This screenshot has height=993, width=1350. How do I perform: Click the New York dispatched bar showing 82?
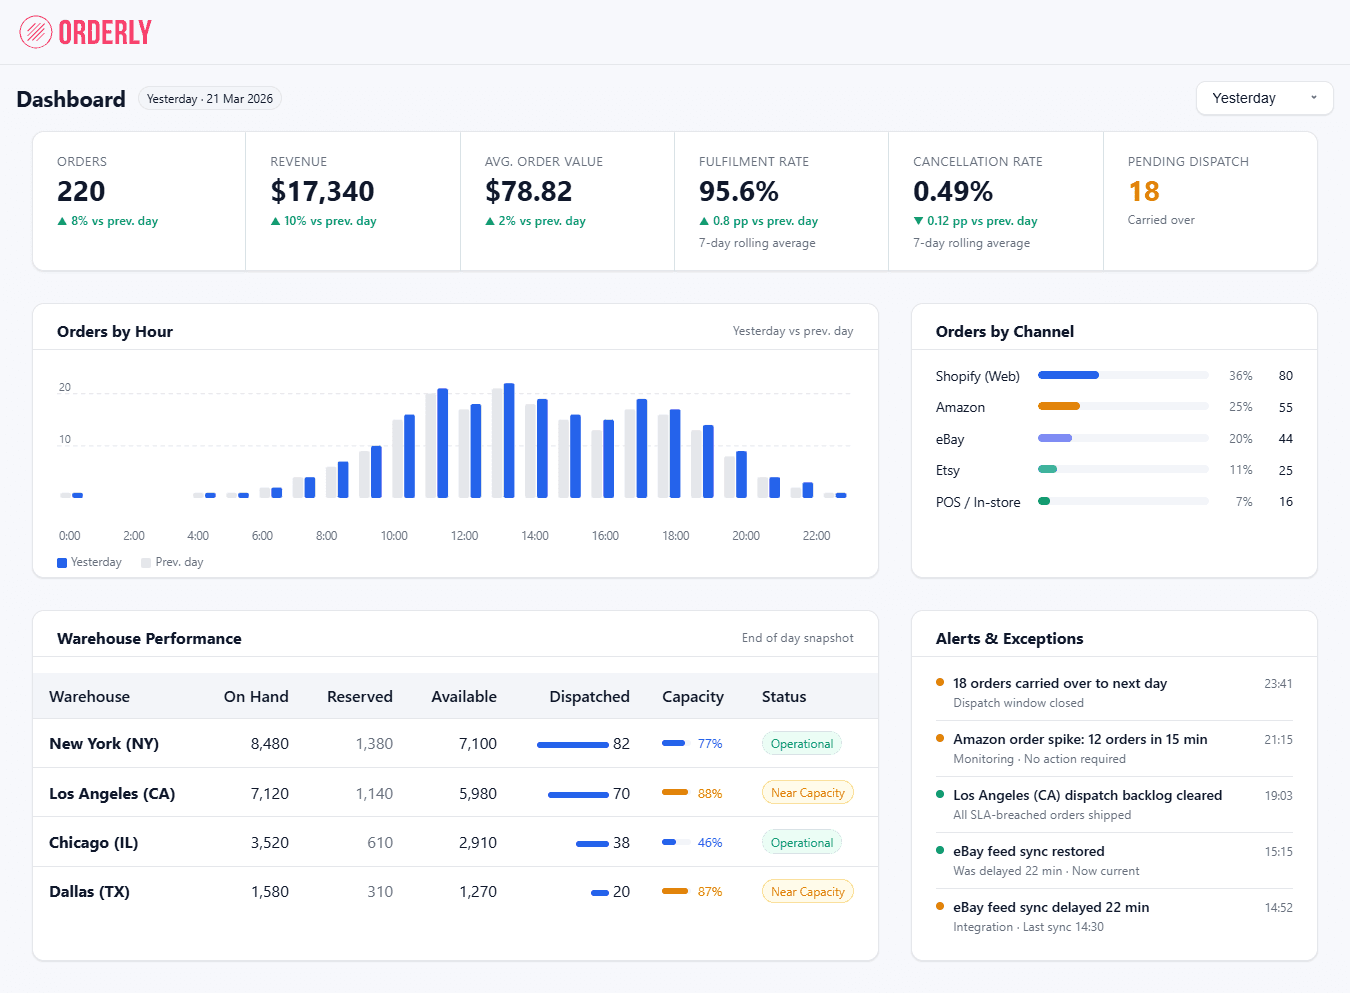coord(573,745)
